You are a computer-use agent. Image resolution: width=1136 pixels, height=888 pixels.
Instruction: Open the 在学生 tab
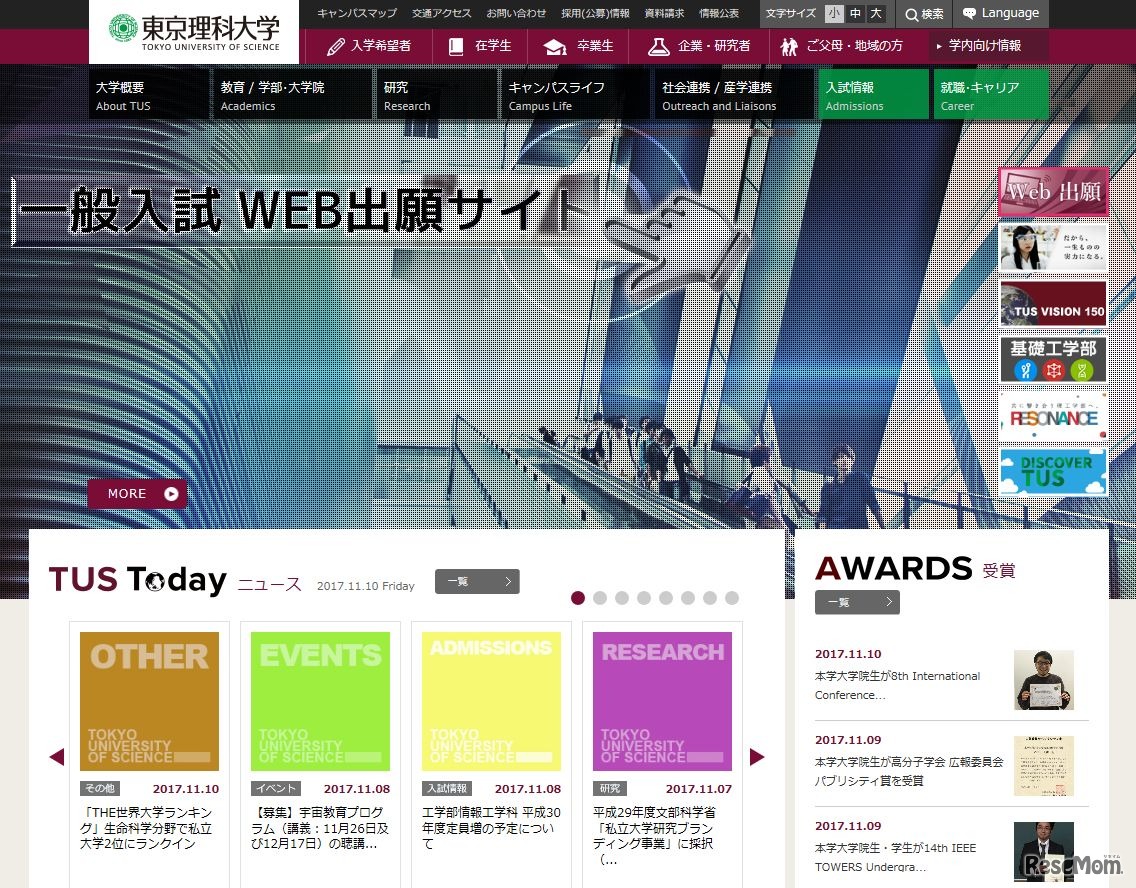[x=480, y=46]
